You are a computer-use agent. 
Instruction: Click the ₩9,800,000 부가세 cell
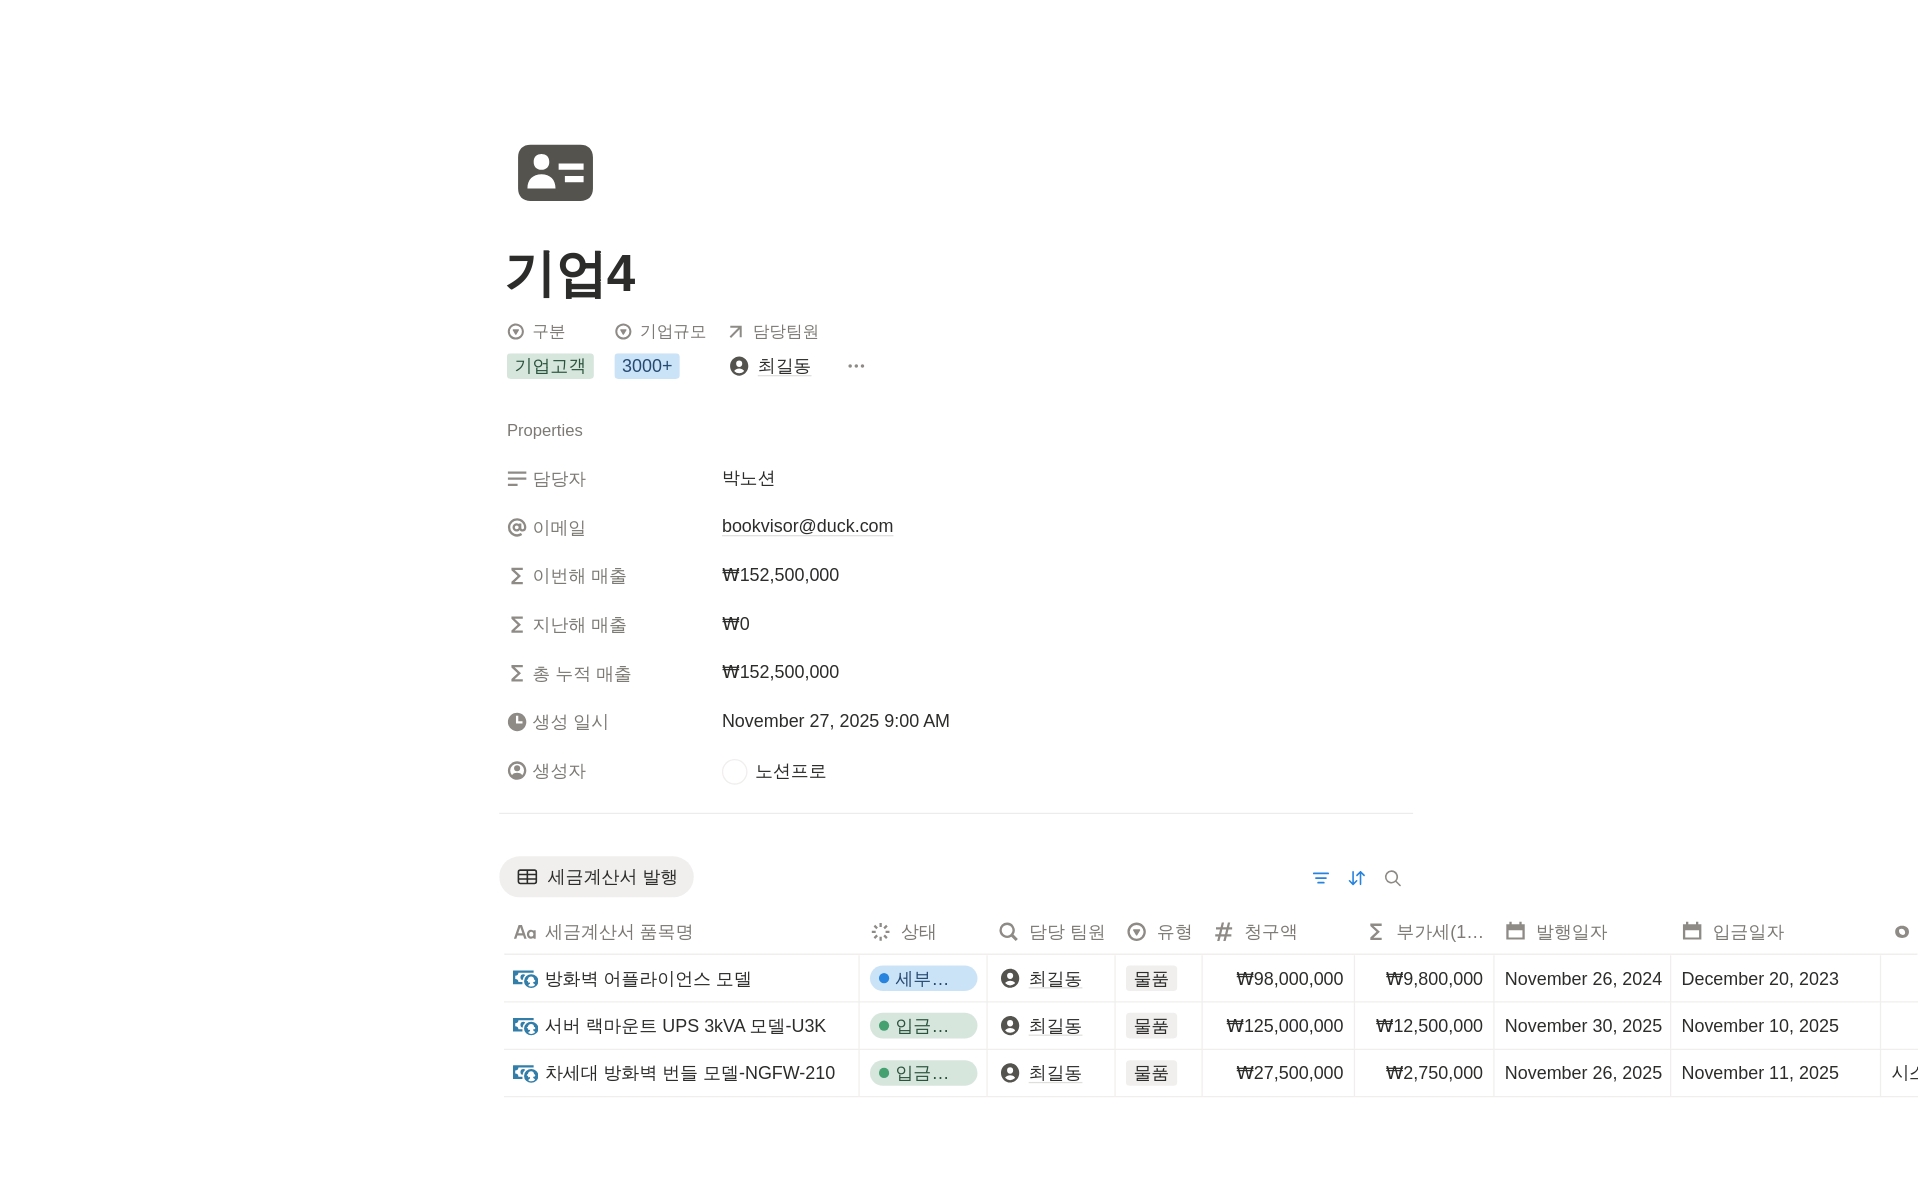click(1424, 979)
